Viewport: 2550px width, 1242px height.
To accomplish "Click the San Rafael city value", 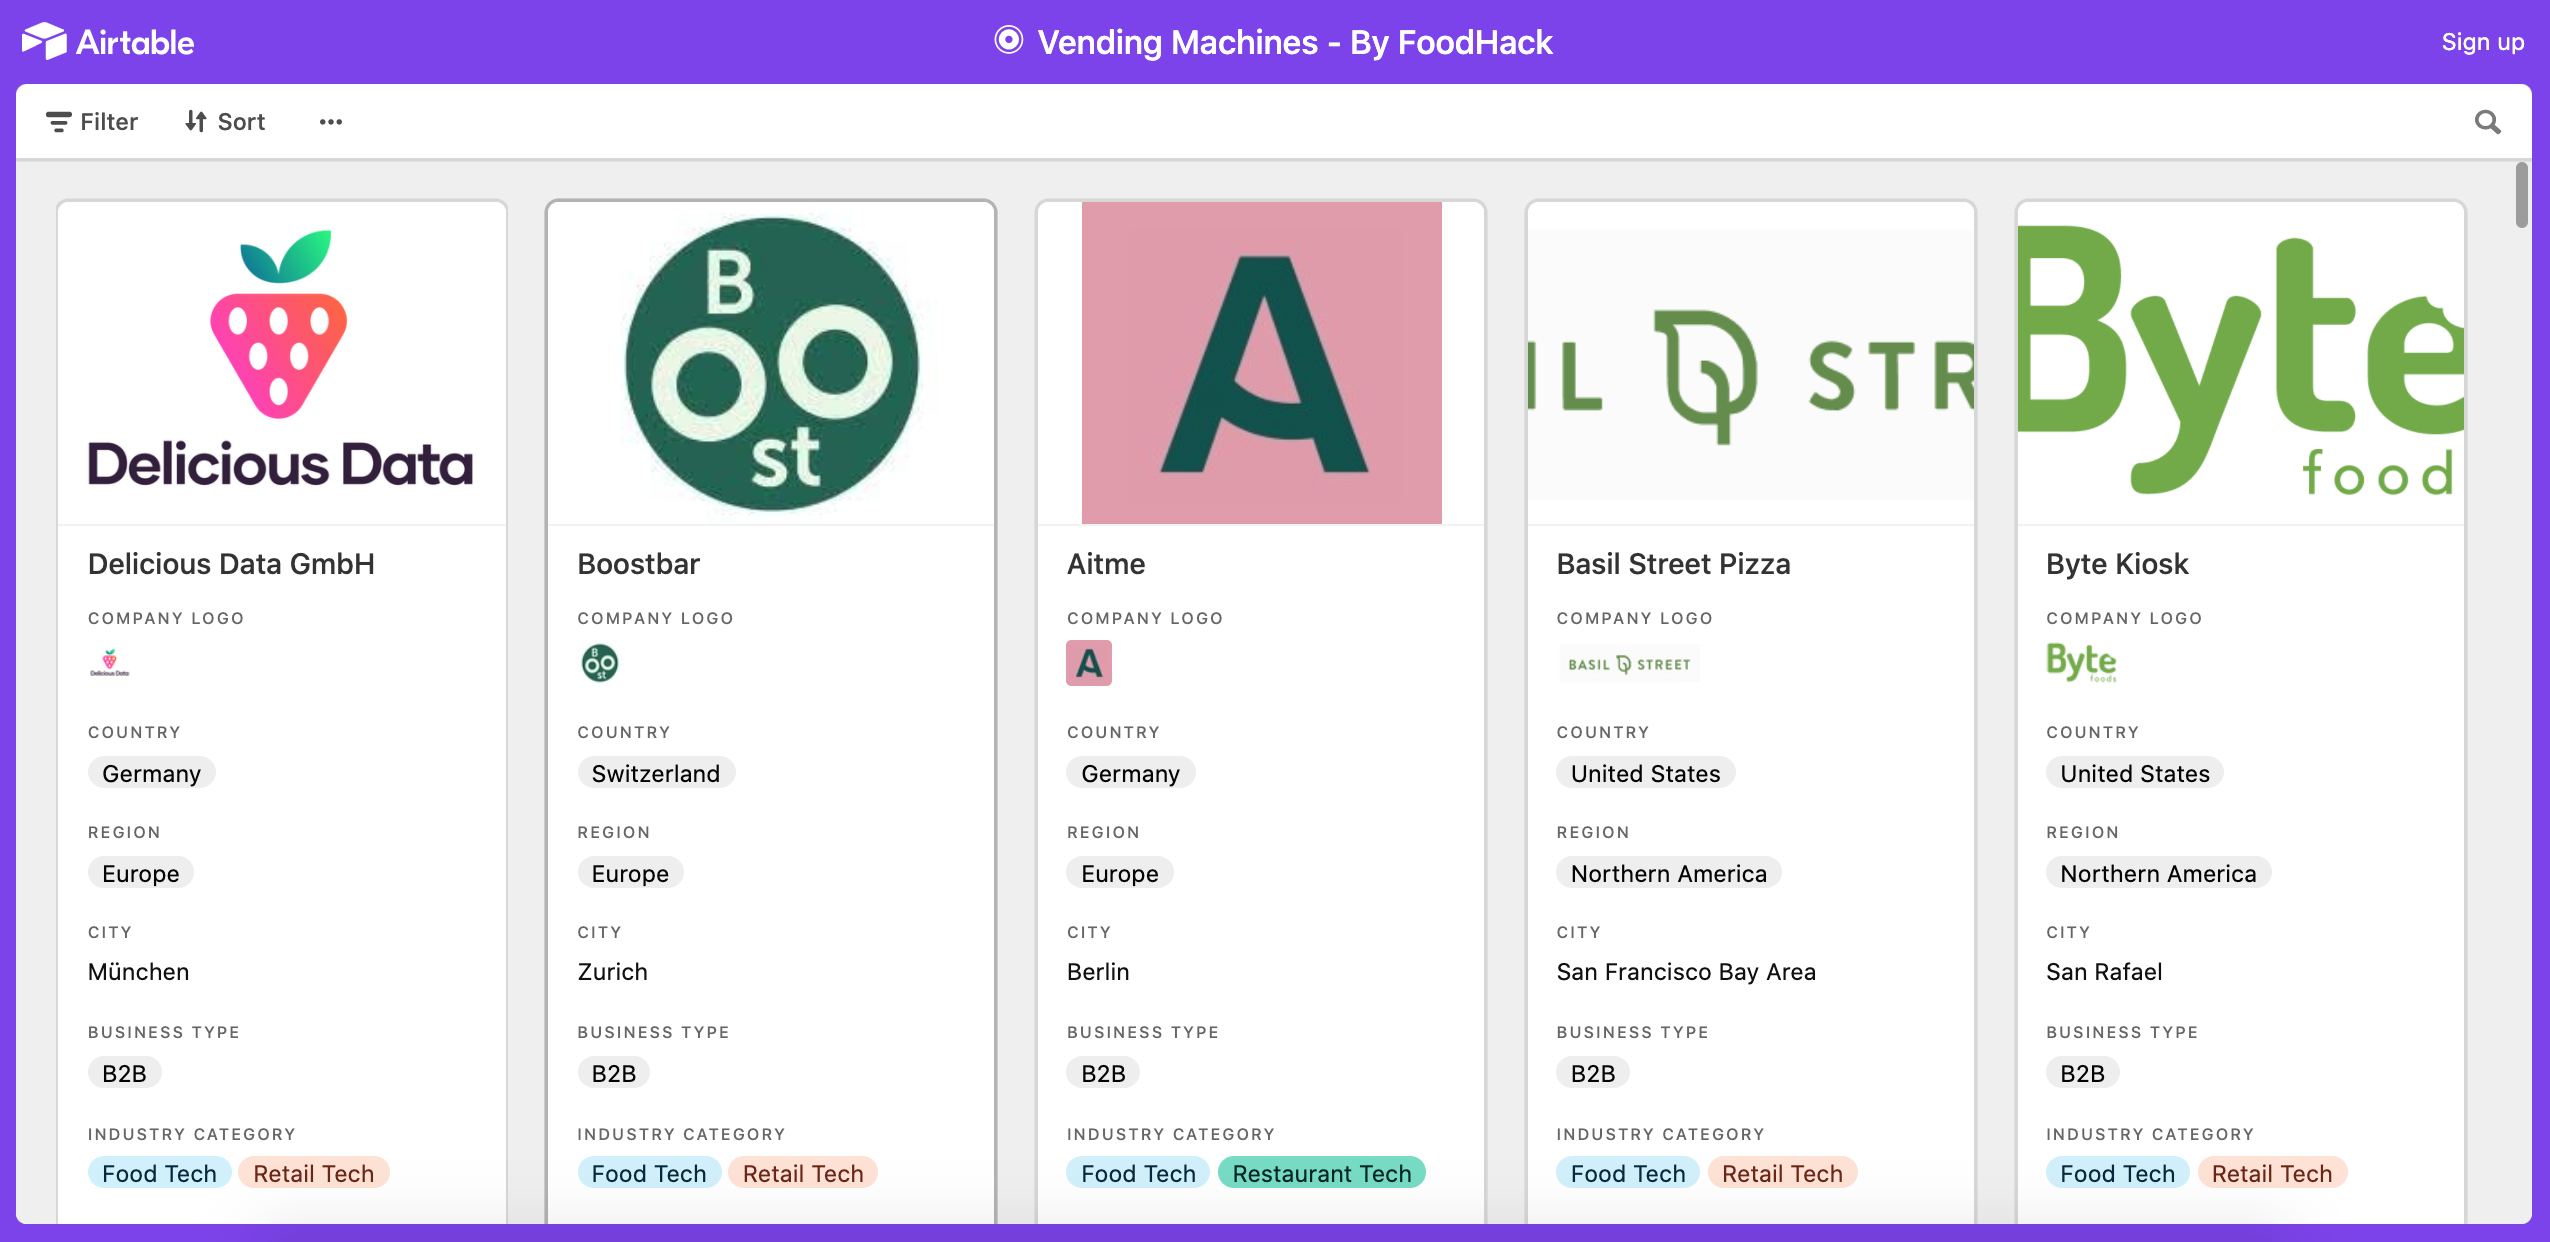I will click(2104, 972).
